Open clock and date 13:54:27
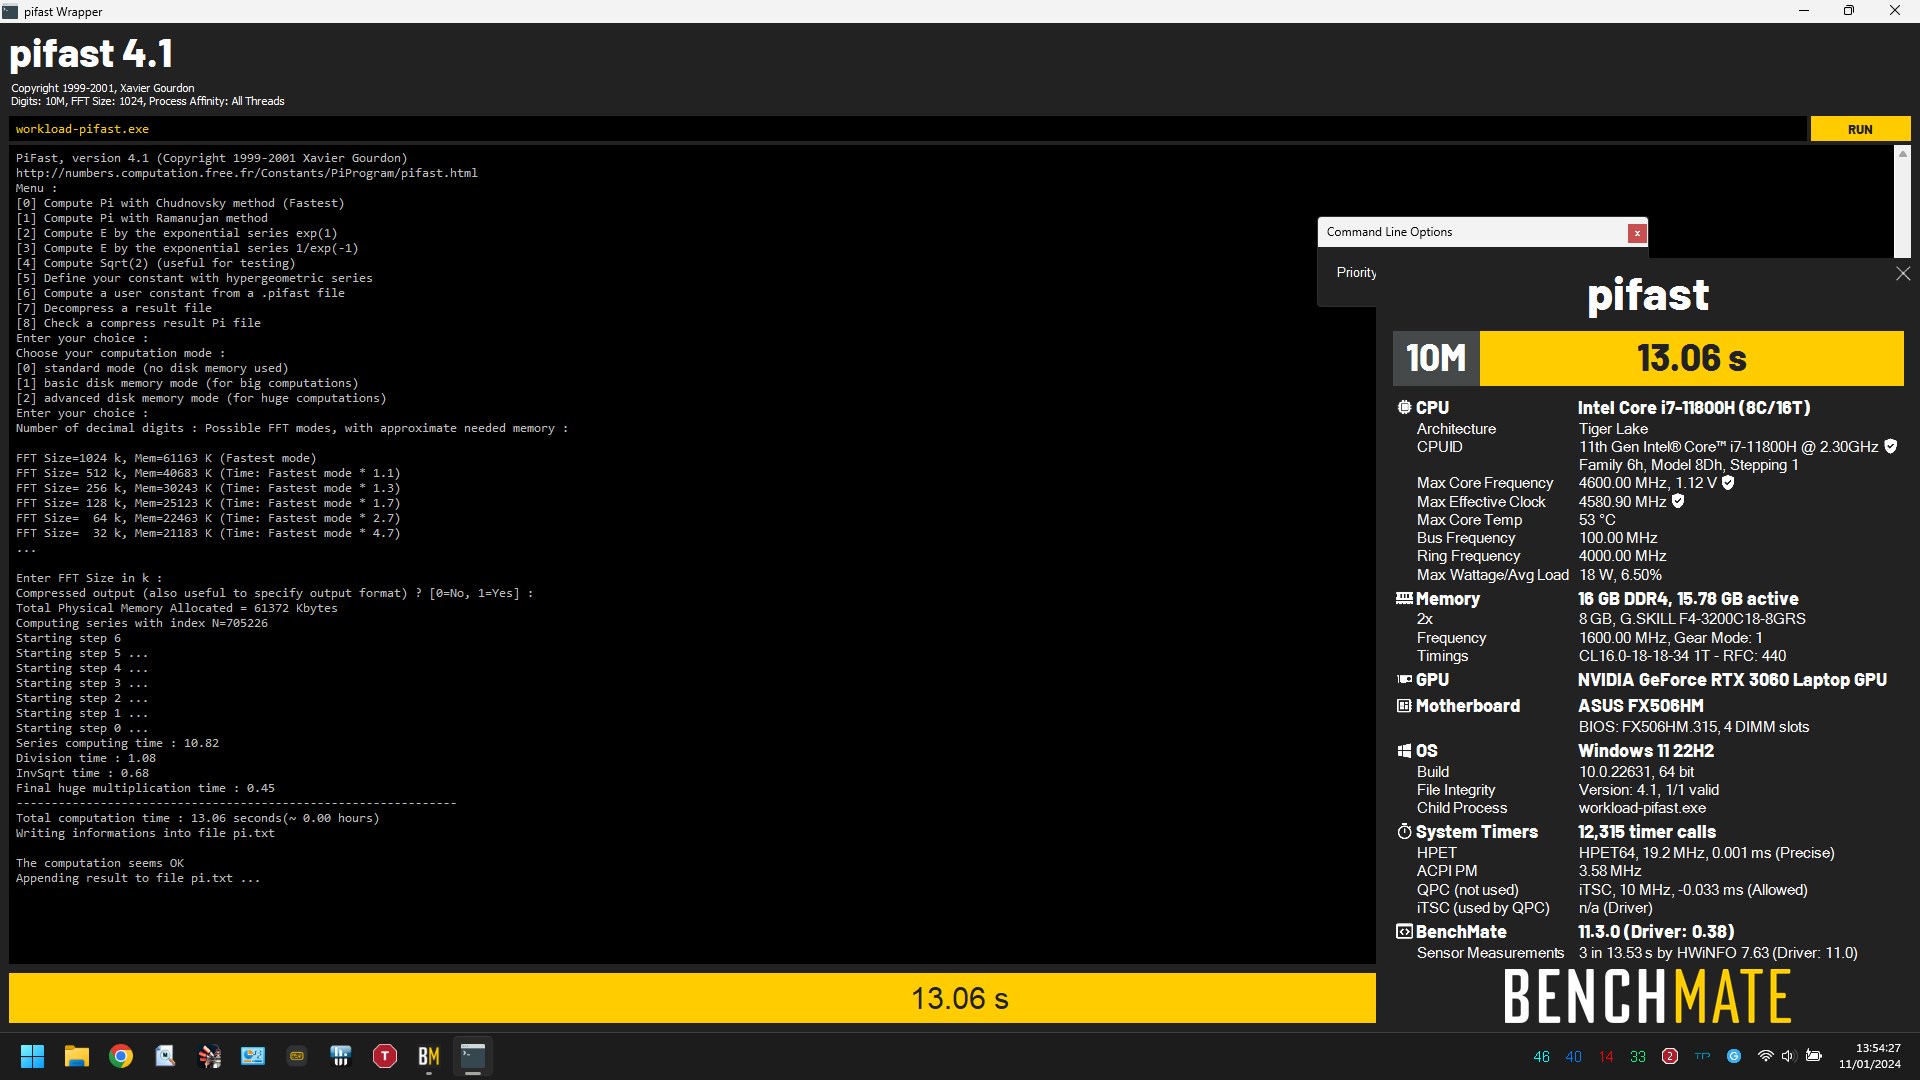 tap(1869, 1056)
